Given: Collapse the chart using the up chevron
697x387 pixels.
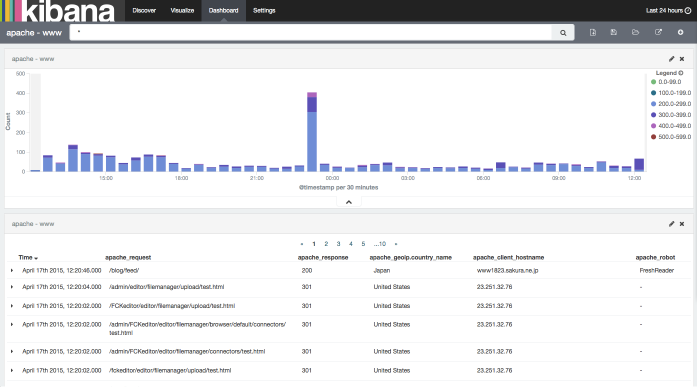Looking at the screenshot, I should click(x=349, y=202).
